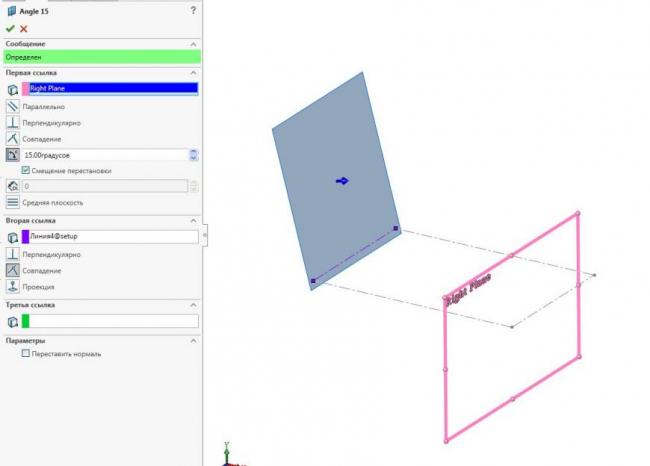Click the blue direction arrow on the plane

coord(342,181)
